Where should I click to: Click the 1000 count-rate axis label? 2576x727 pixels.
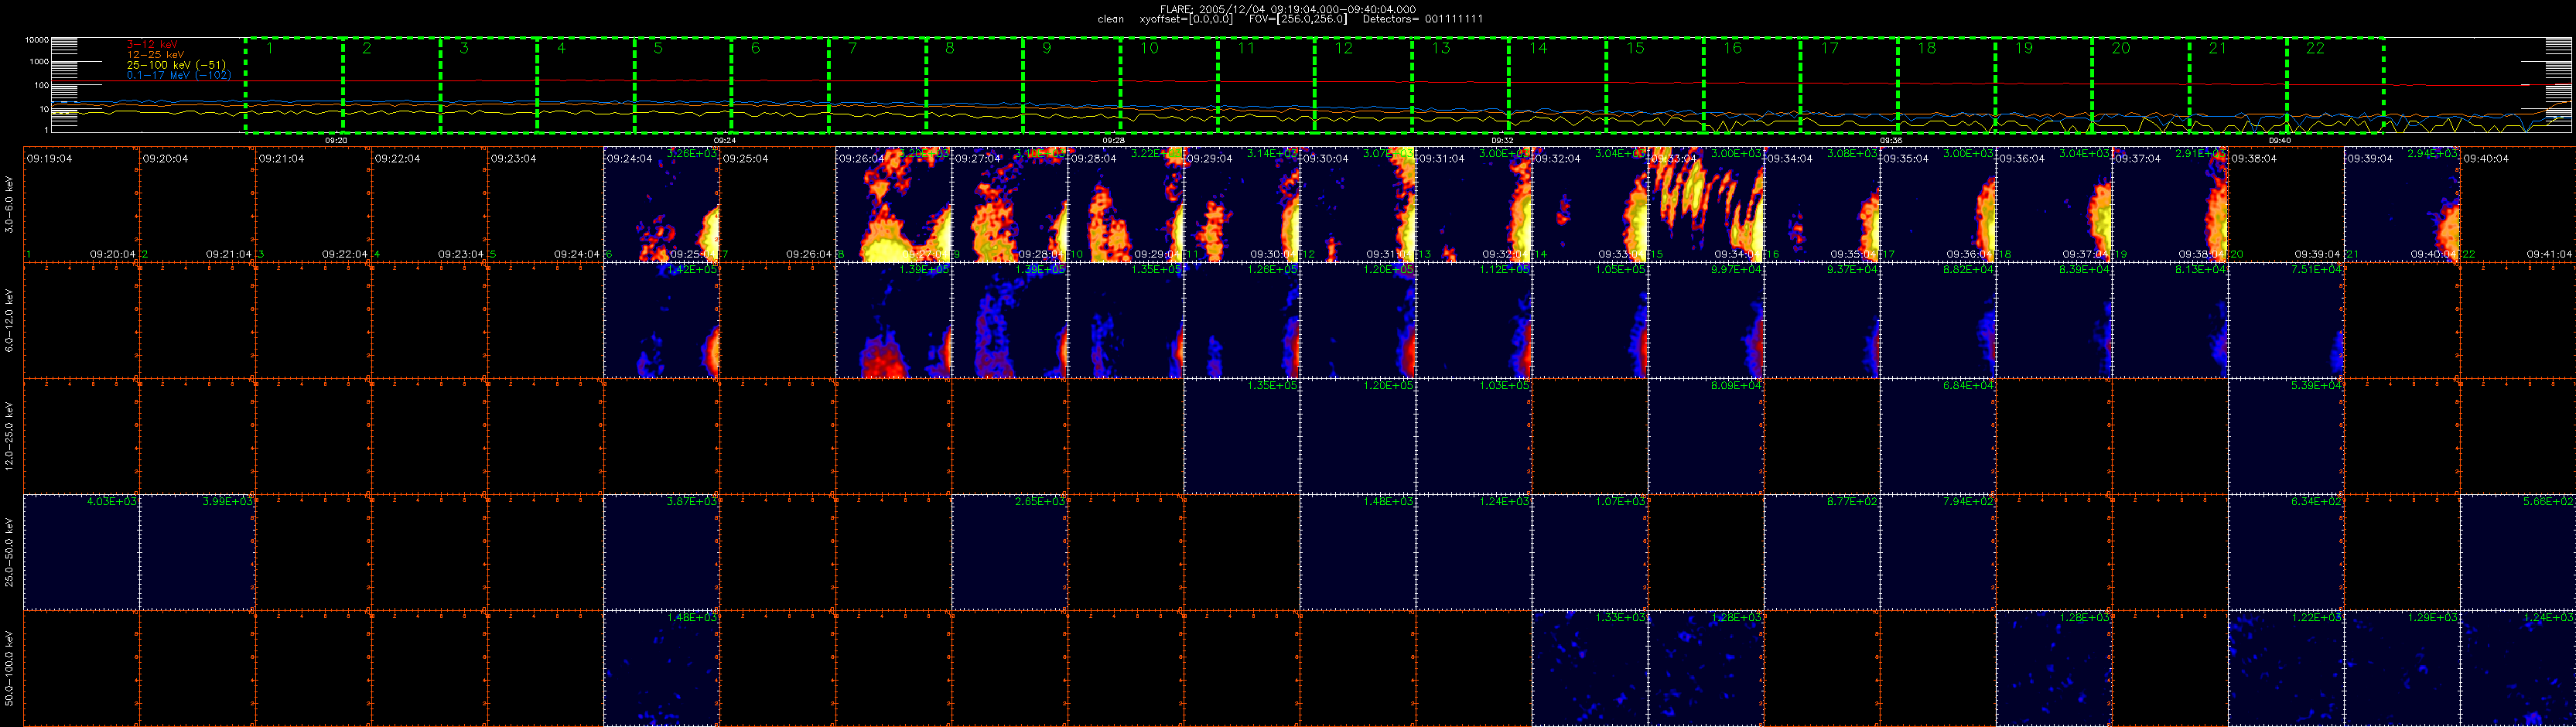pyautogui.click(x=39, y=62)
